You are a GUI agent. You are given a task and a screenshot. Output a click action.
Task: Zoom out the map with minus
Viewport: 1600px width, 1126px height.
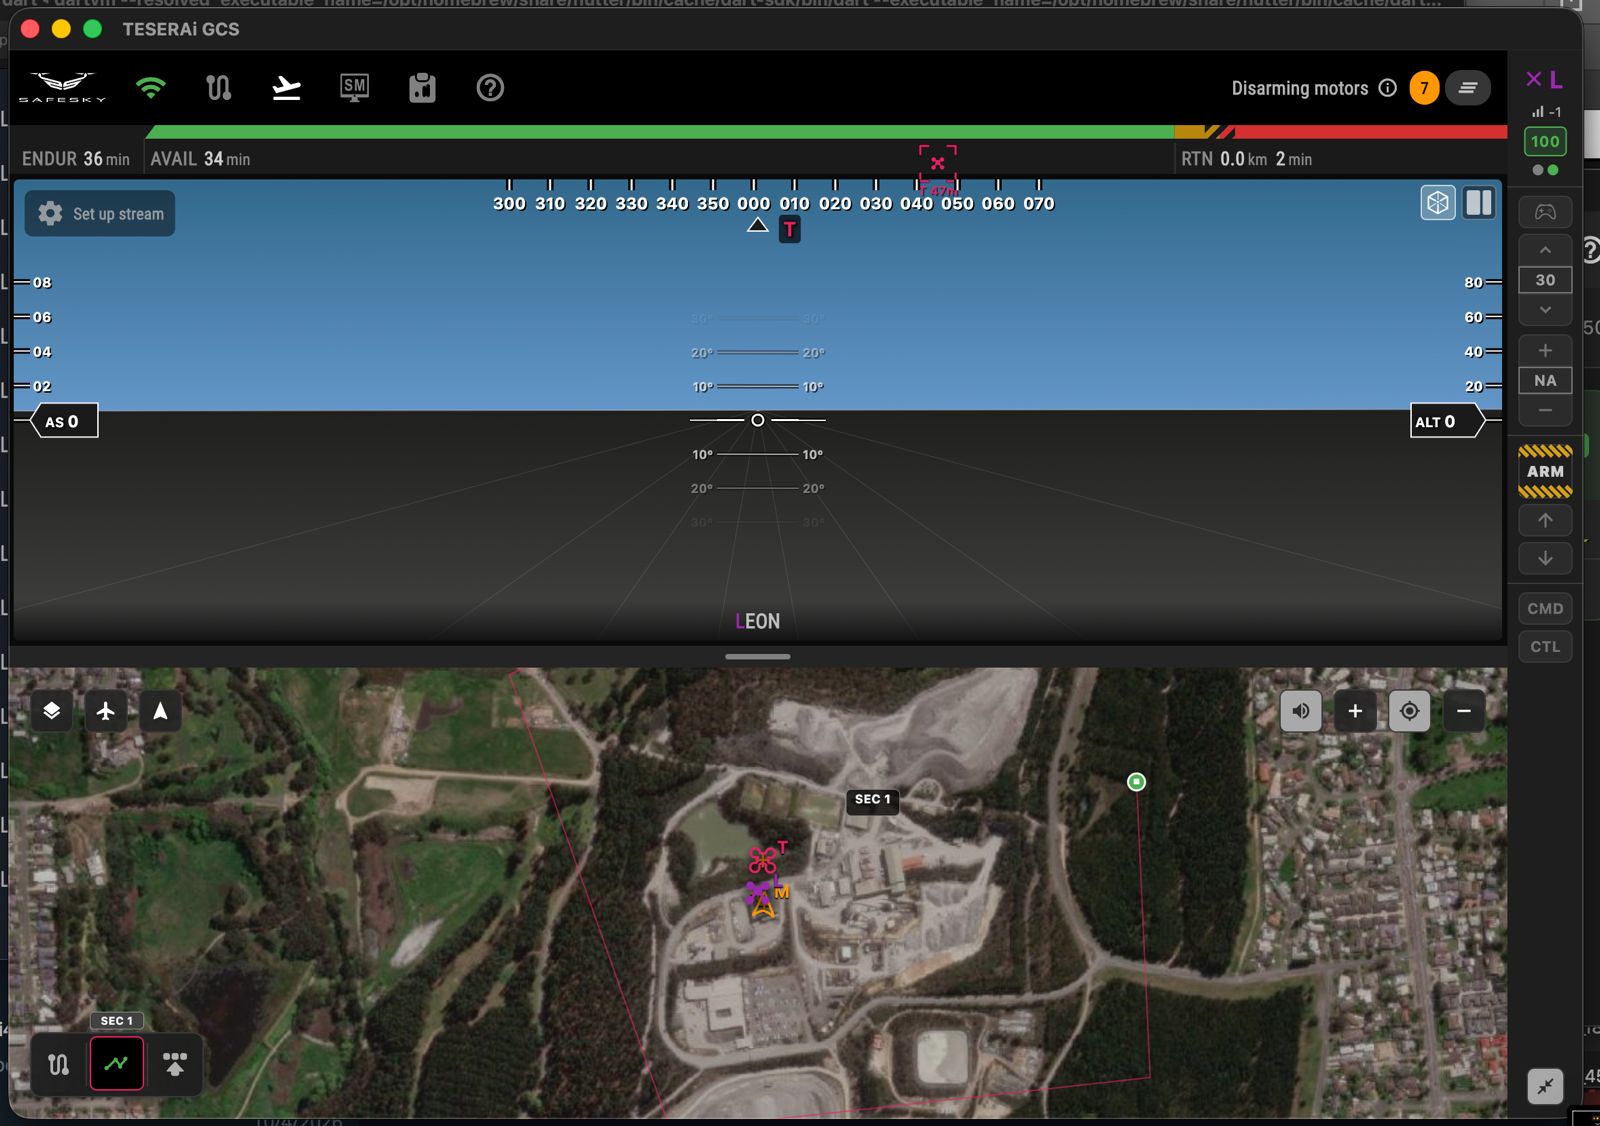pyautogui.click(x=1464, y=711)
